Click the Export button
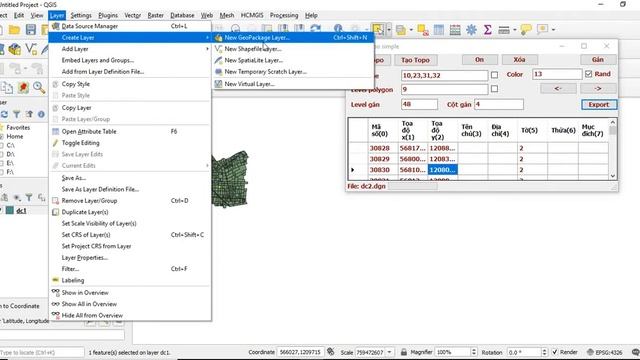The width and height of the screenshot is (640, 360). click(599, 104)
